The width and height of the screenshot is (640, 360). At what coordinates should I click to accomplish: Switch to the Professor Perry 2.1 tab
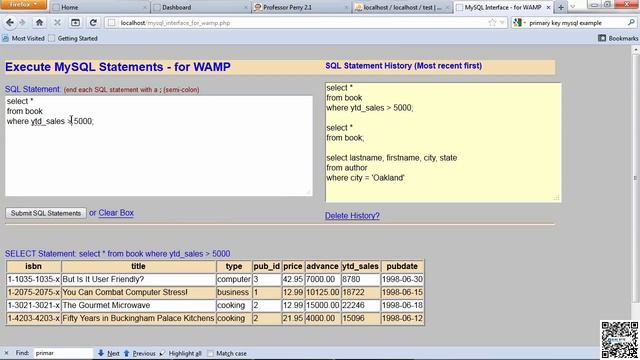[300, 7]
